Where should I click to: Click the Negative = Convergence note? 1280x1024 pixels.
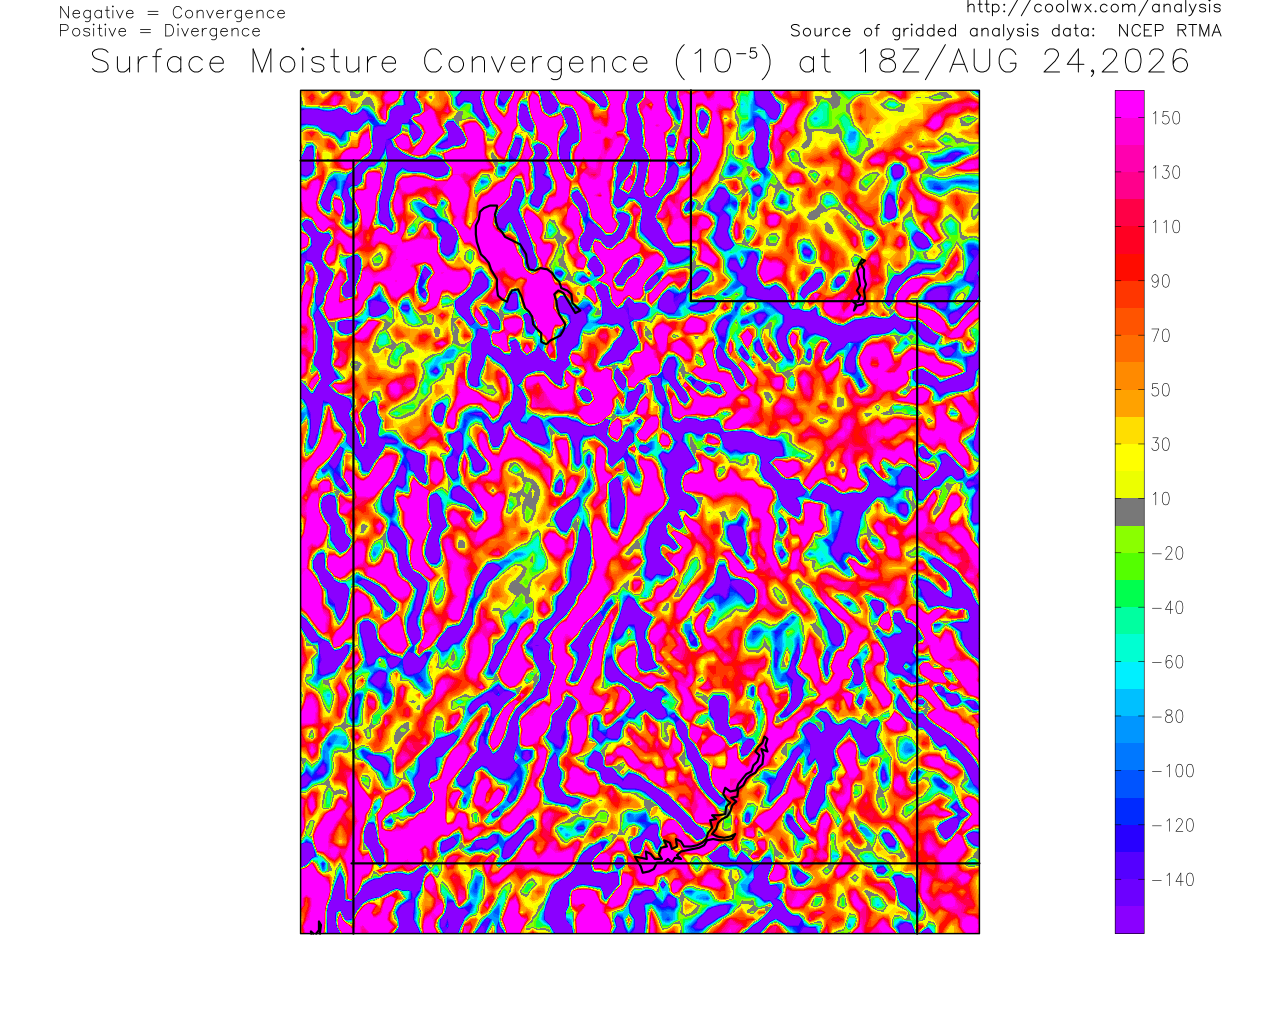click(172, 13)
